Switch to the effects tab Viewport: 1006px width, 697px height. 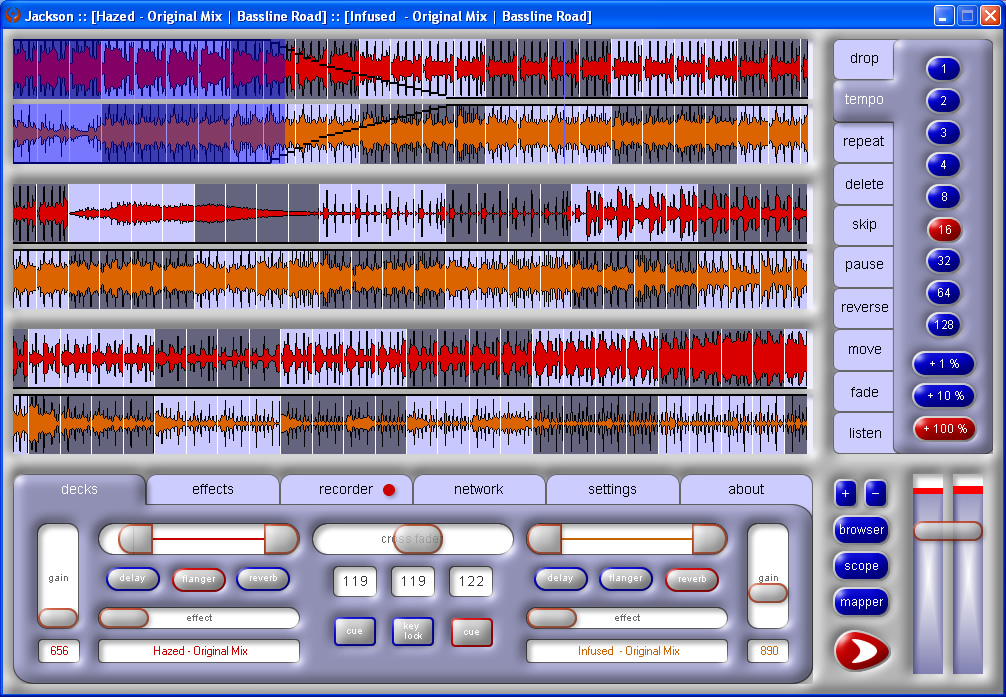coord(212,490)
